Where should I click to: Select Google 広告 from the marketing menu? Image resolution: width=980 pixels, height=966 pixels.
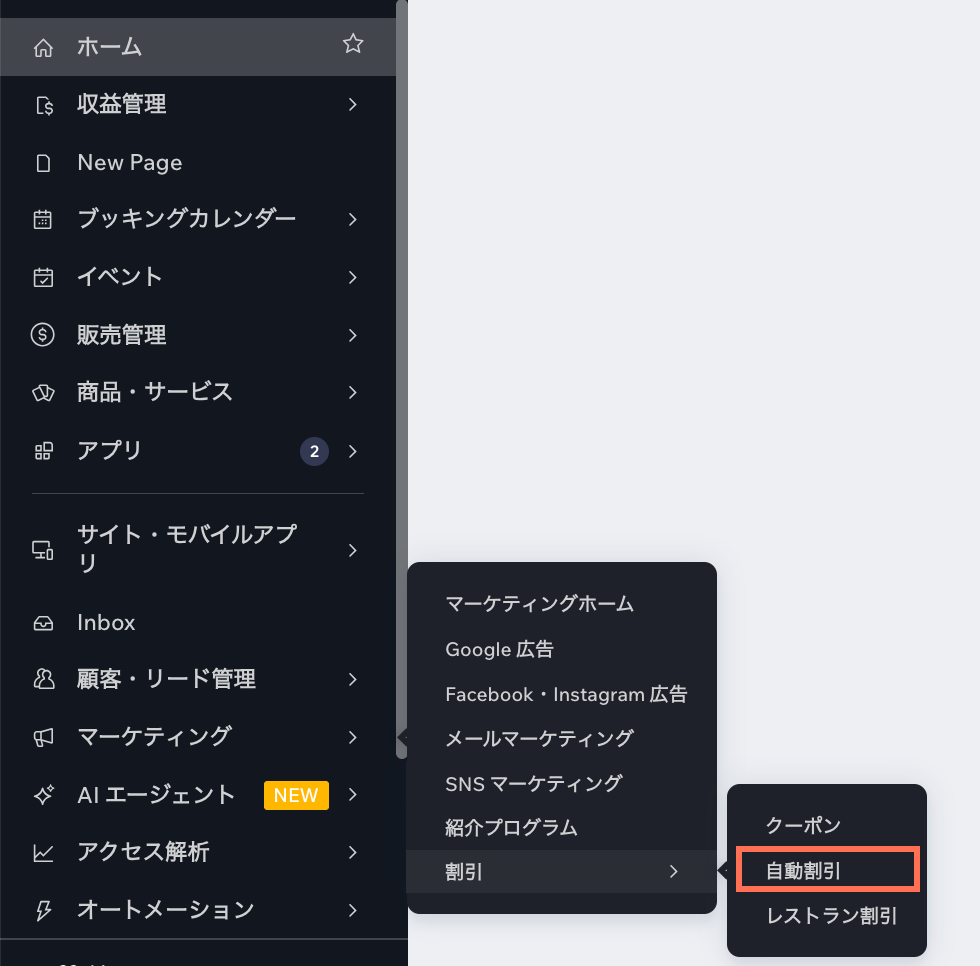(x=500, y=649)
